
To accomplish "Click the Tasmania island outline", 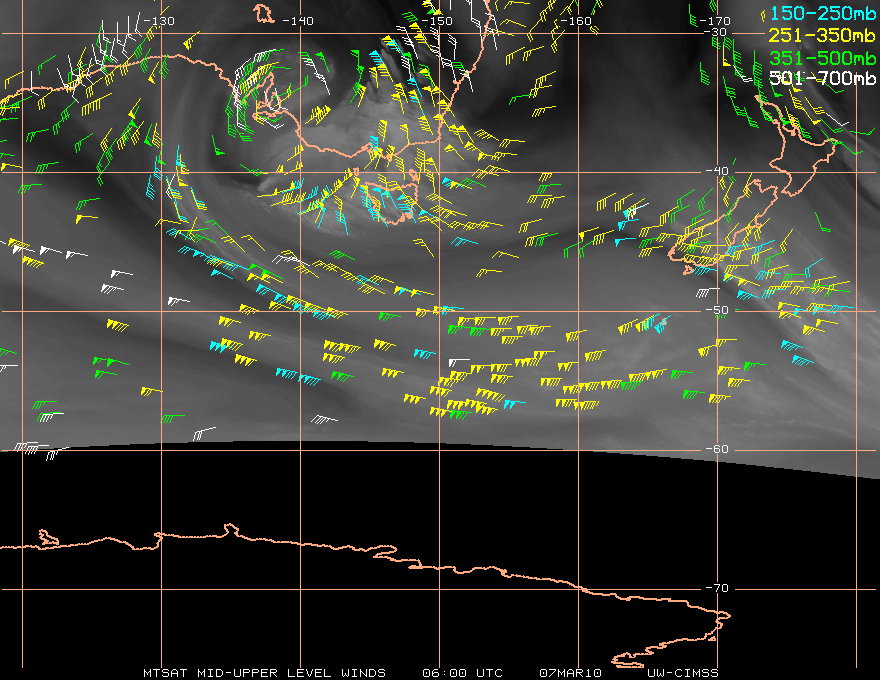I will pyautogui.click(x=391, y=203).
